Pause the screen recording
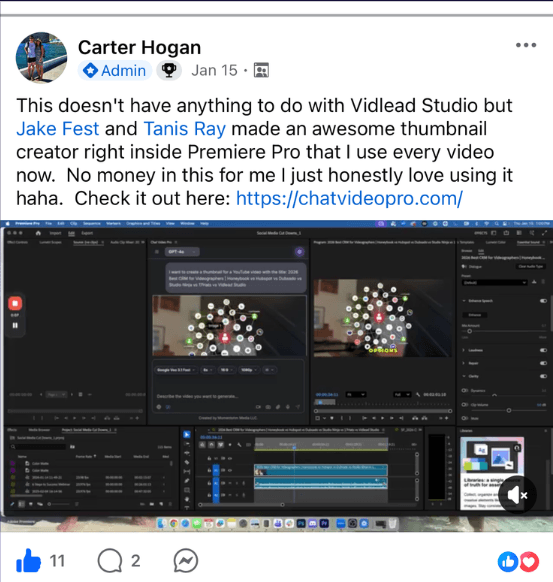The height and width of the screenshot is (582, 553). pyautogui.click(x=15, y=326)
